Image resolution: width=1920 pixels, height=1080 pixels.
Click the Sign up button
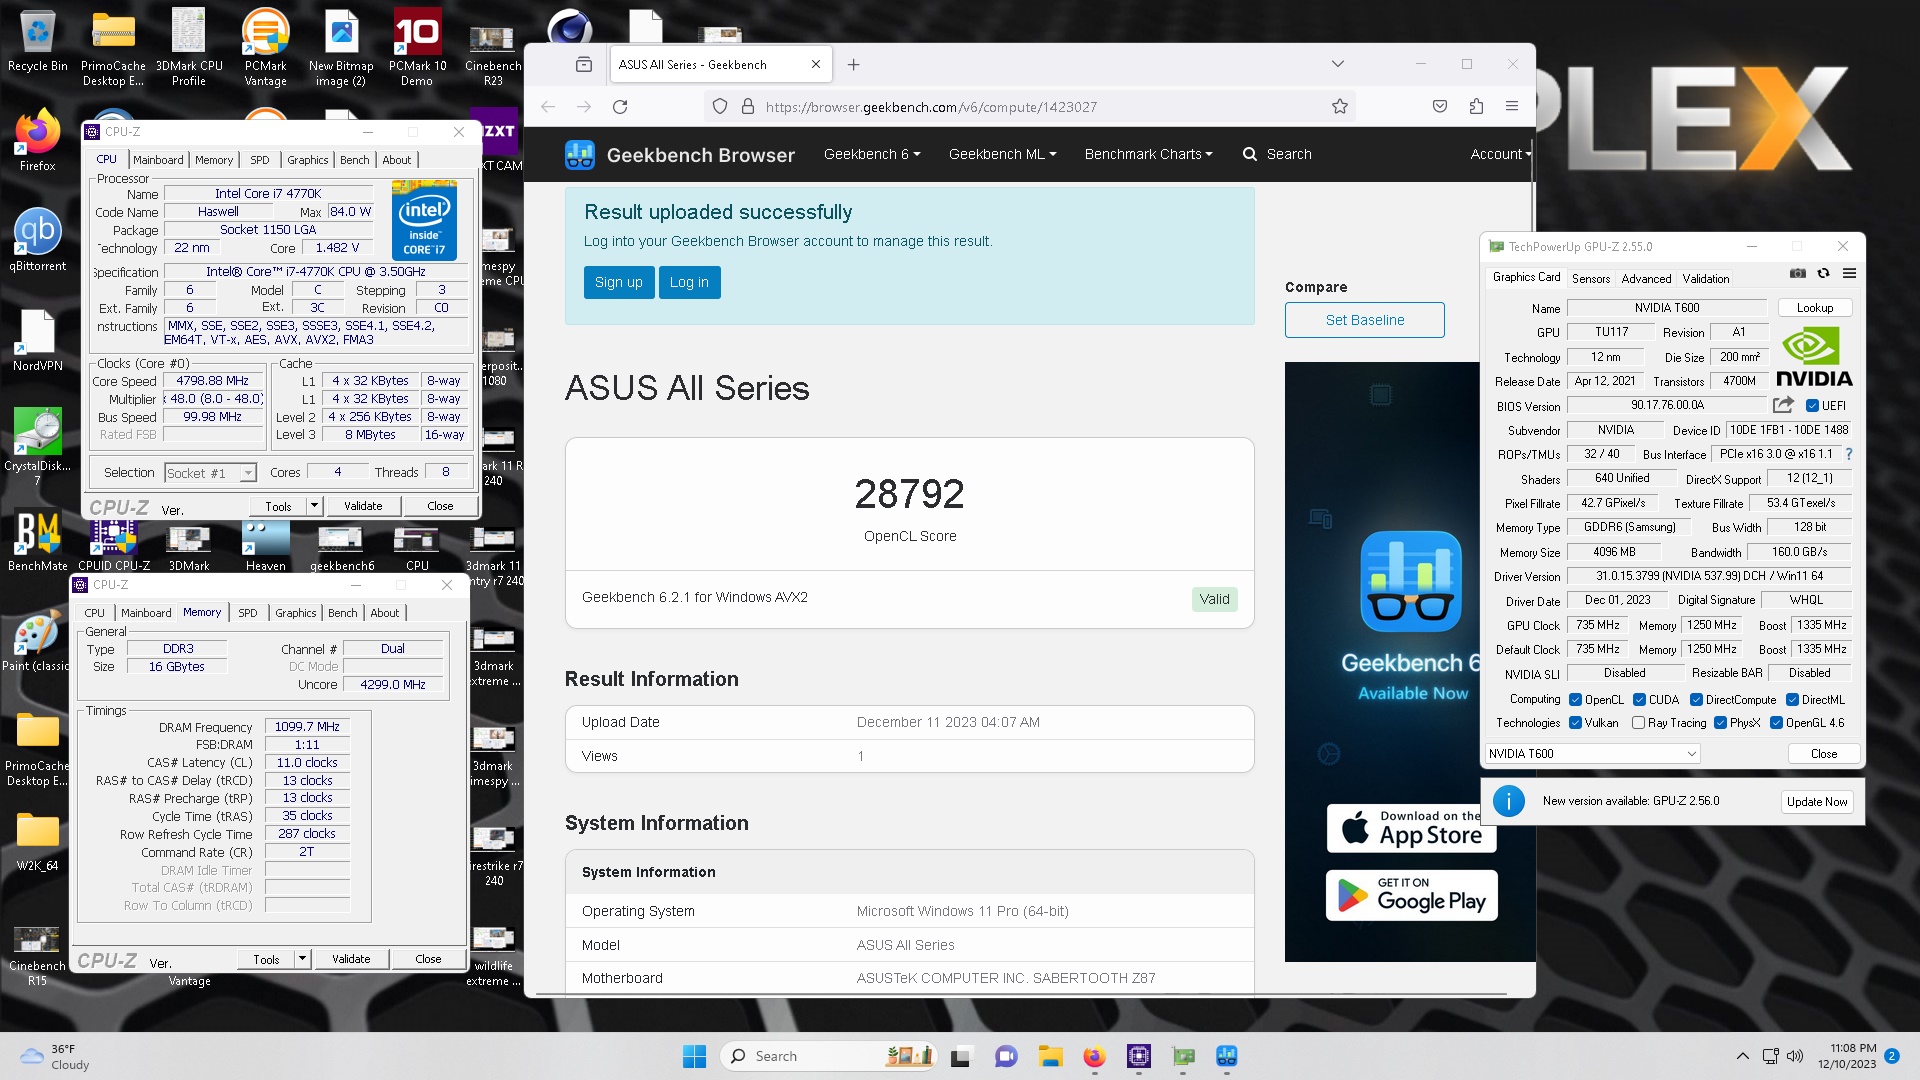click(619, 282)
